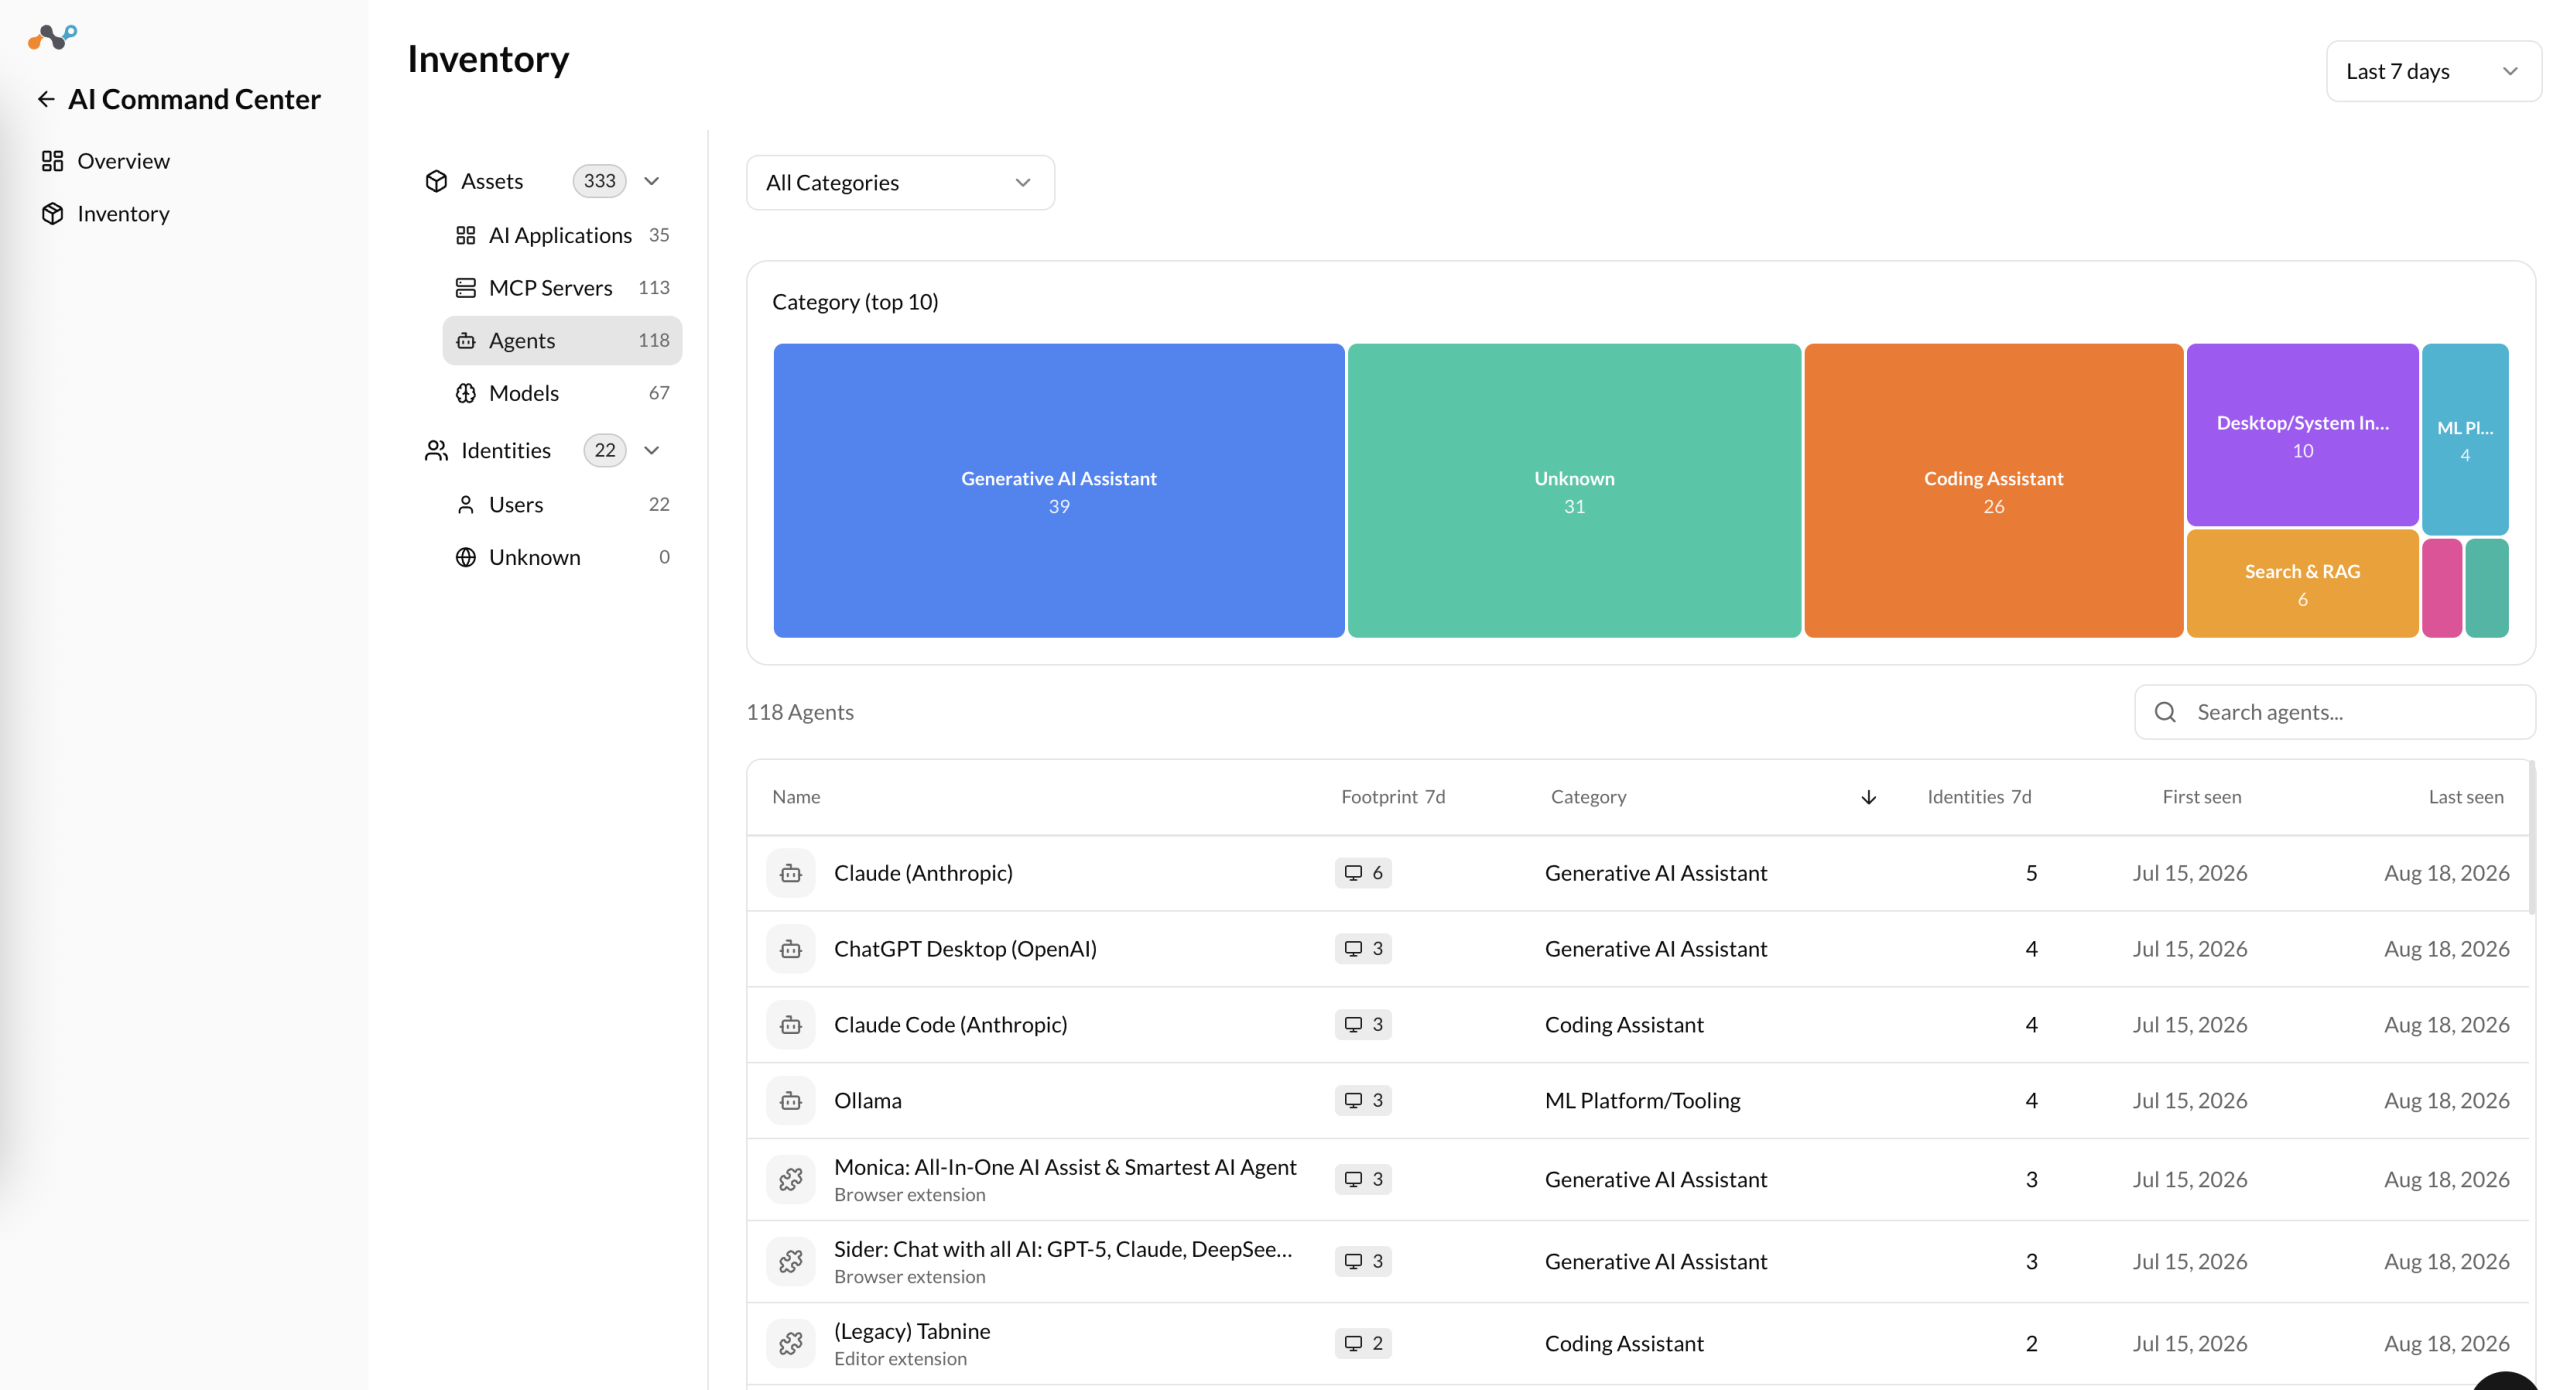Sort by Last seen column header

click(2466, 797)
